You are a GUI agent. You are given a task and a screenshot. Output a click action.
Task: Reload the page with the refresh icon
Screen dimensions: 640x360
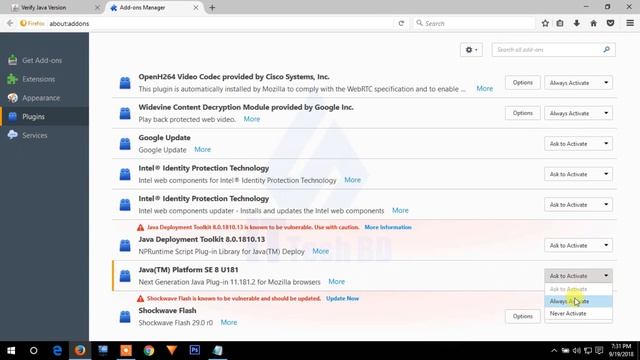[401, 23]
